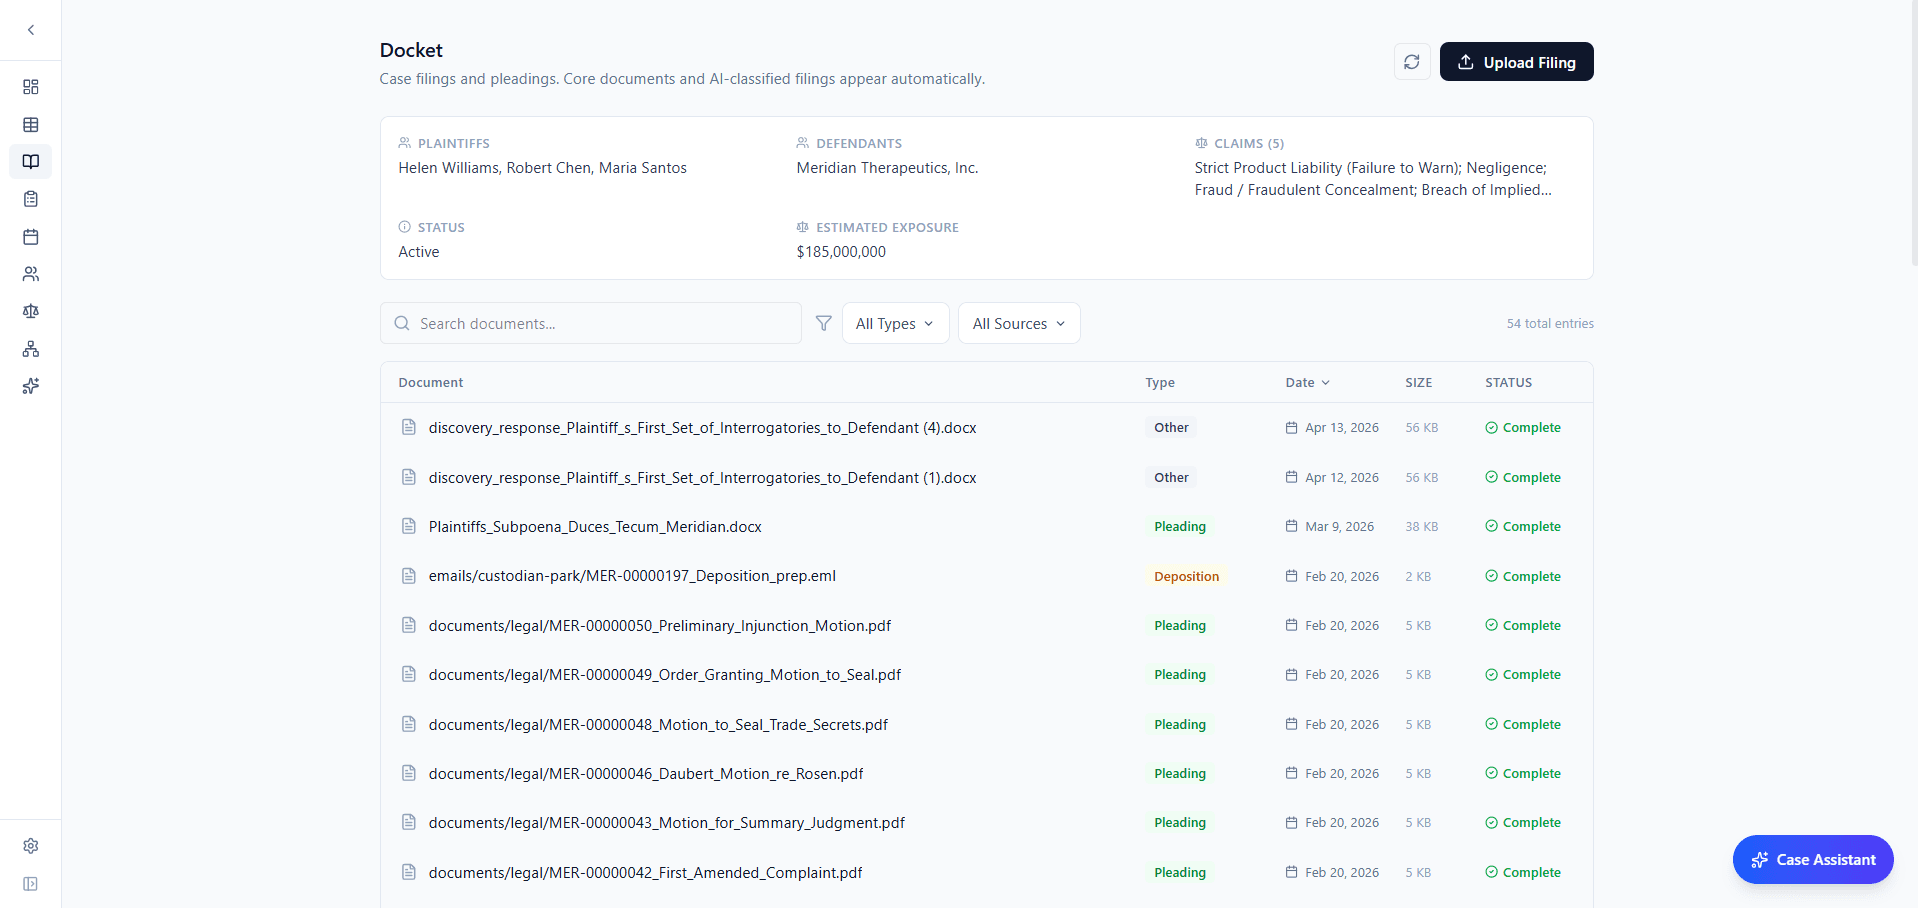Click the 54 total entries count
The image size is (1918, 908).
pos(1550,324)
